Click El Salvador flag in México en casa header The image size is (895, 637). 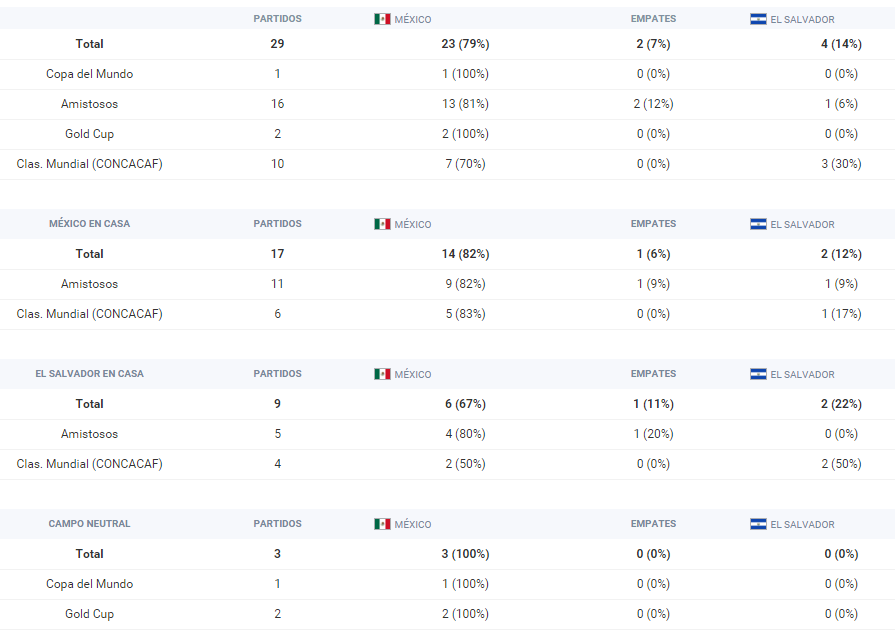click(758, 224)
